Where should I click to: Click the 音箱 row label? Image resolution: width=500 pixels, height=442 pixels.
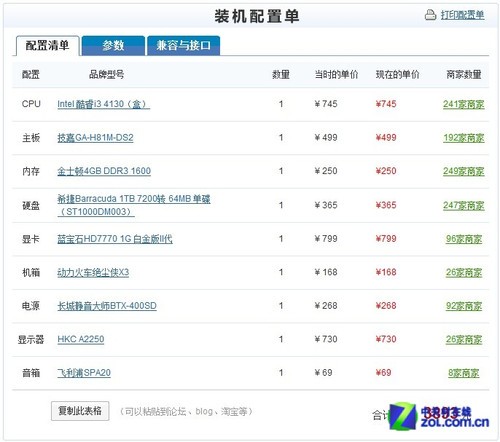pyautogui.click(x=31, y=373)
